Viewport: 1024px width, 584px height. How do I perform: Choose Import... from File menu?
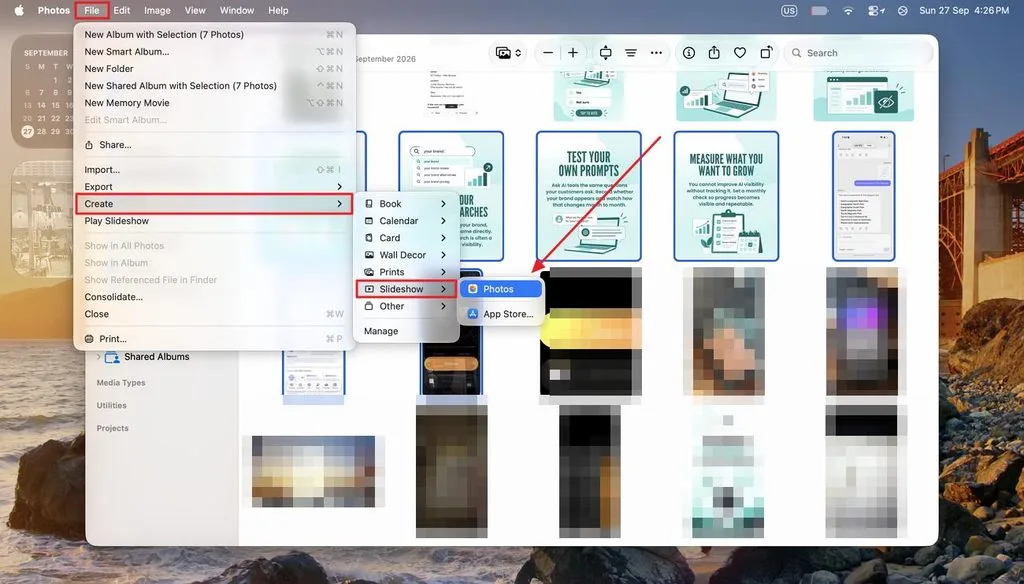(x=214, y=170)
